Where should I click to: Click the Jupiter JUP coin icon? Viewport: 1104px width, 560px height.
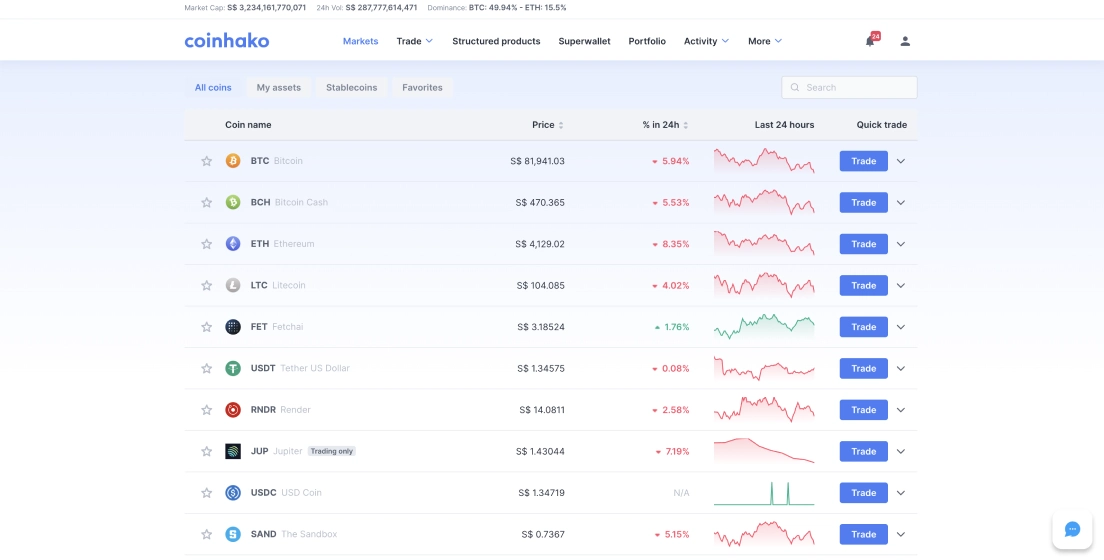[233, 452]
